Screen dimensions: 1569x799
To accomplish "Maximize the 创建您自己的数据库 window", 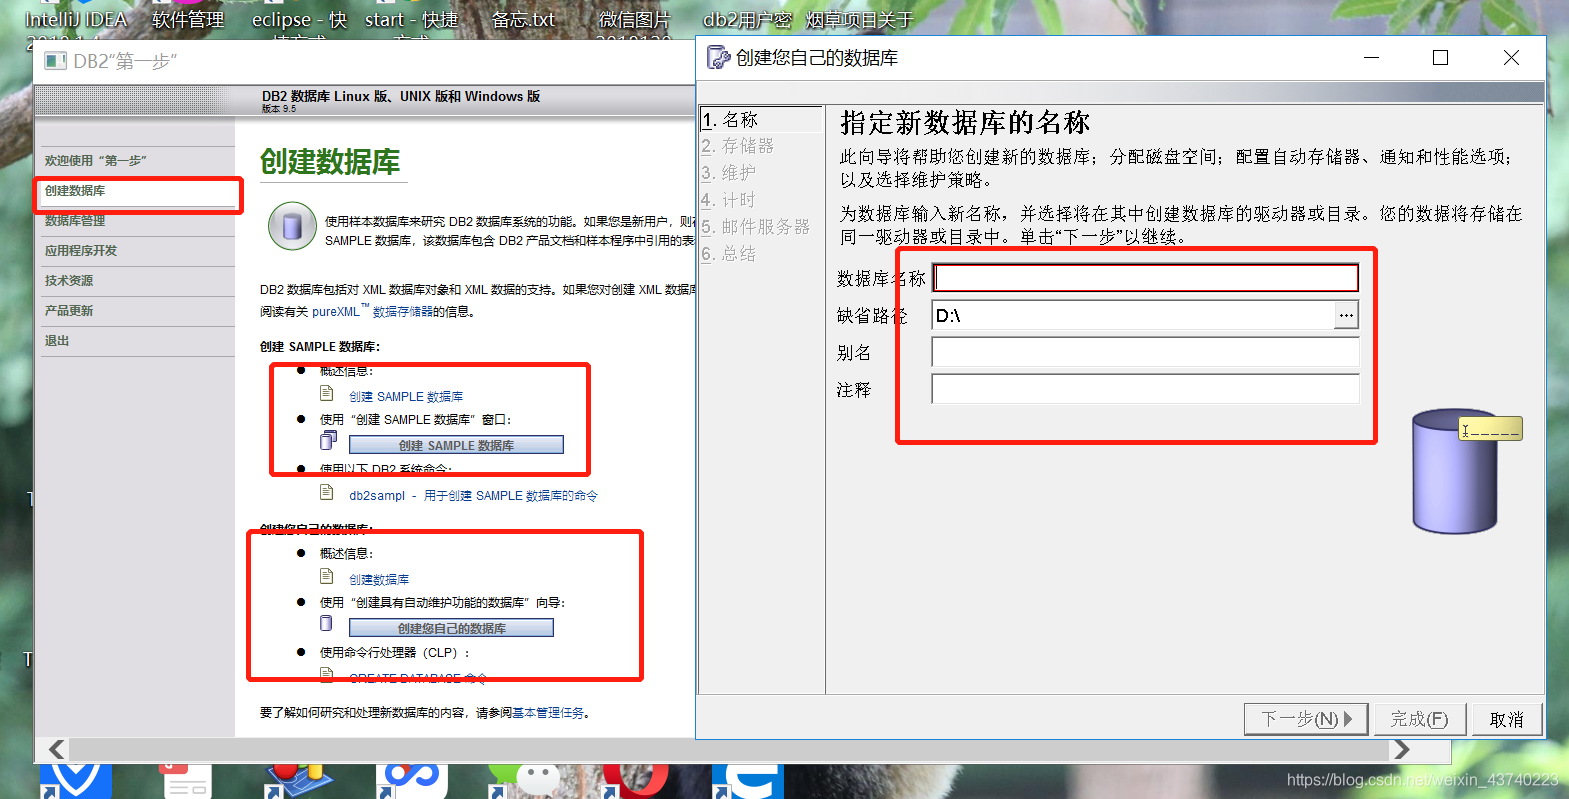I will coord(1440,58).
